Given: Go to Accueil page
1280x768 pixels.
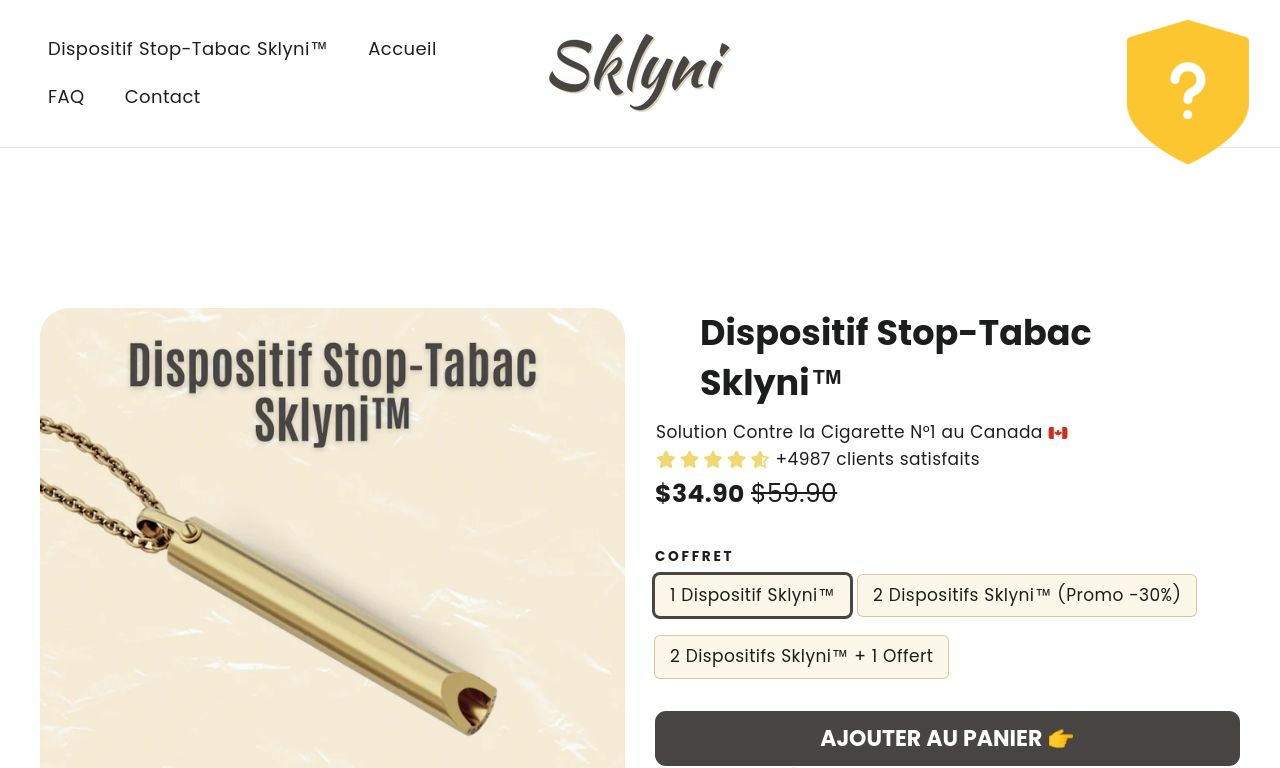Looking at the screenshot, I should pyautogui.click(x=402, y=49).
